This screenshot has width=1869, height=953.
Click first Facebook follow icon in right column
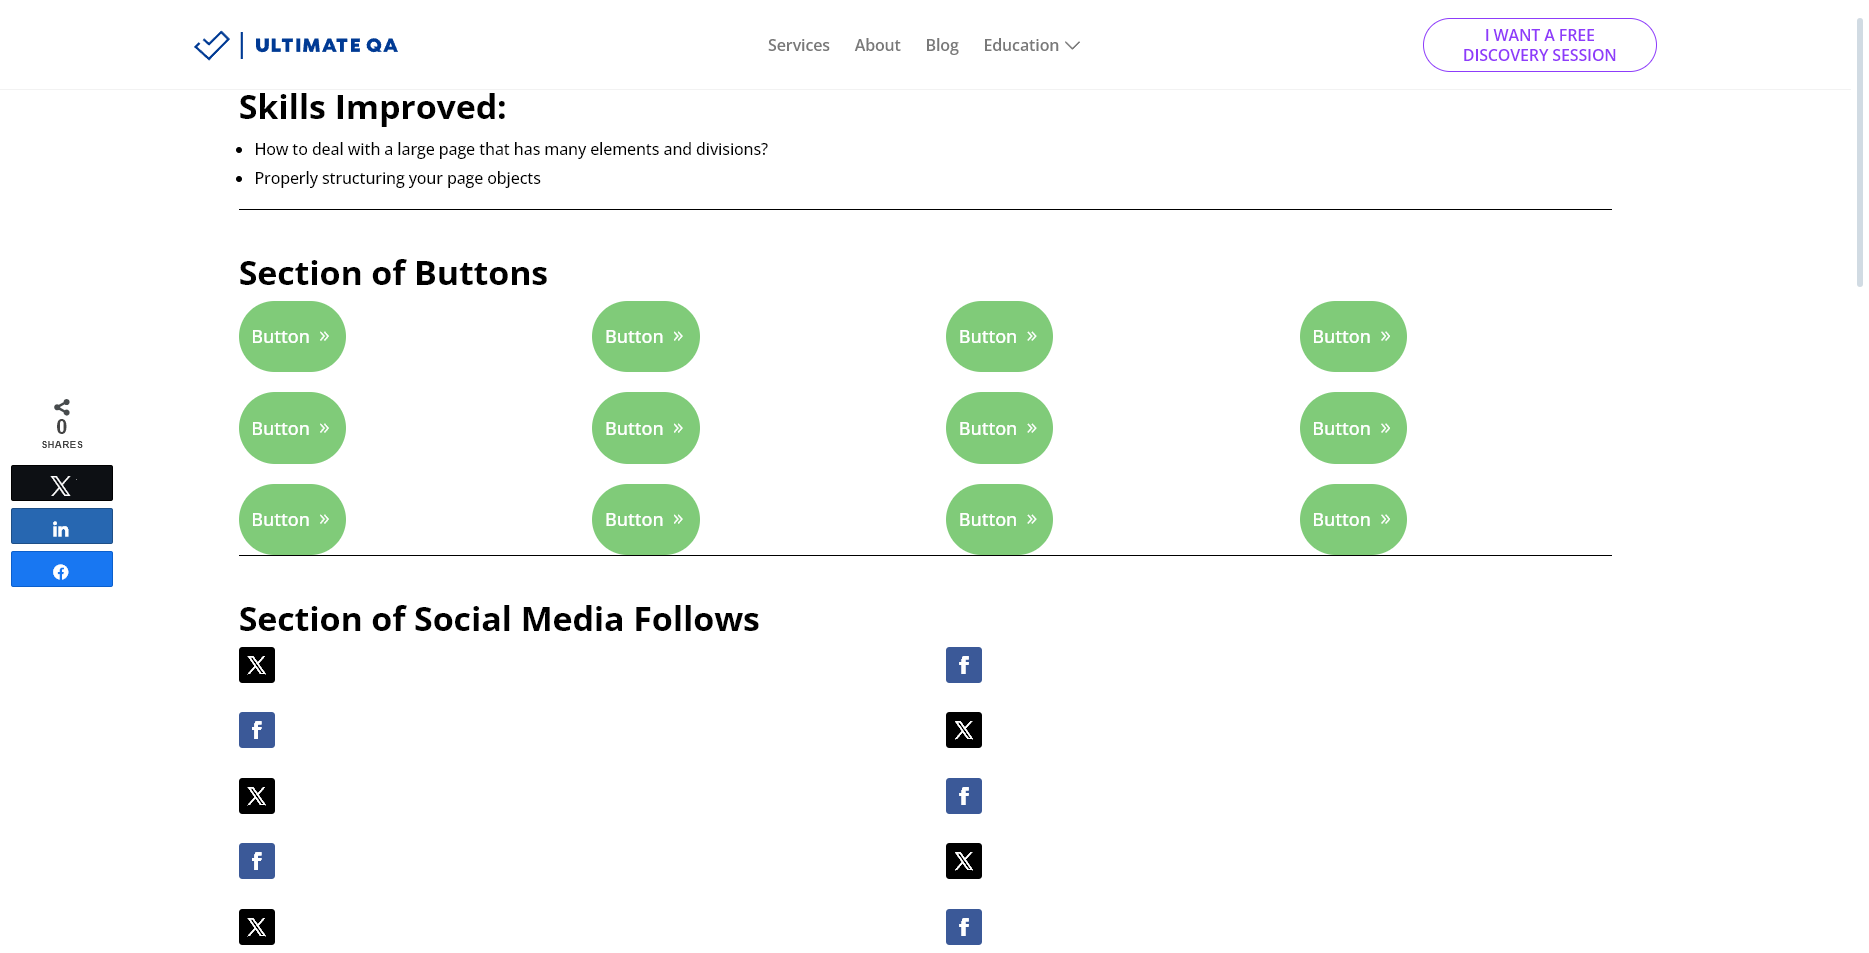pyautogui.click(x=964, y=665)
